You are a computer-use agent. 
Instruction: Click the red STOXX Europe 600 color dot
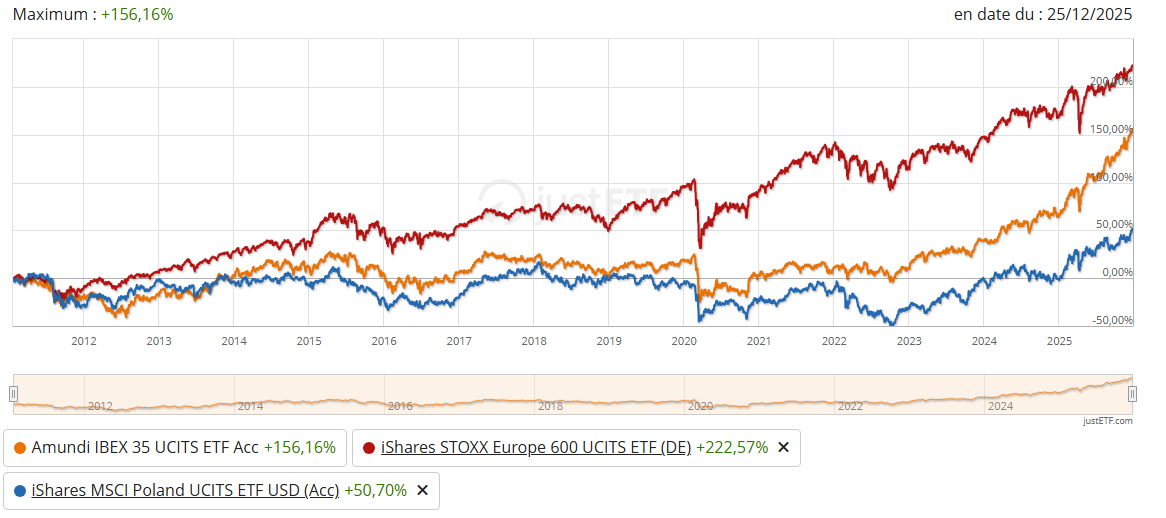click(368, 448)
